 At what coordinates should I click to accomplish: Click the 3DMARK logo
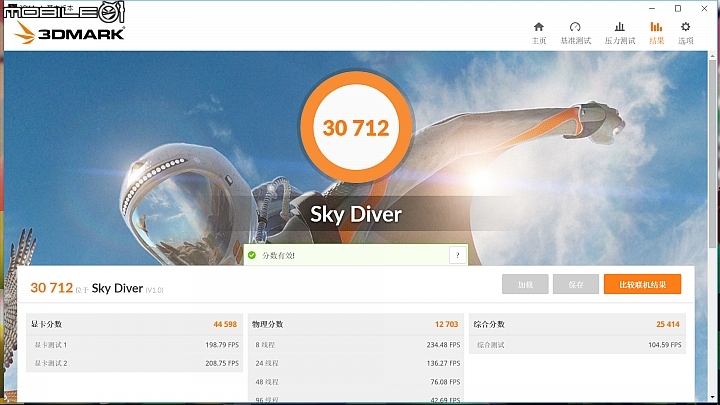tap(69, 33)
